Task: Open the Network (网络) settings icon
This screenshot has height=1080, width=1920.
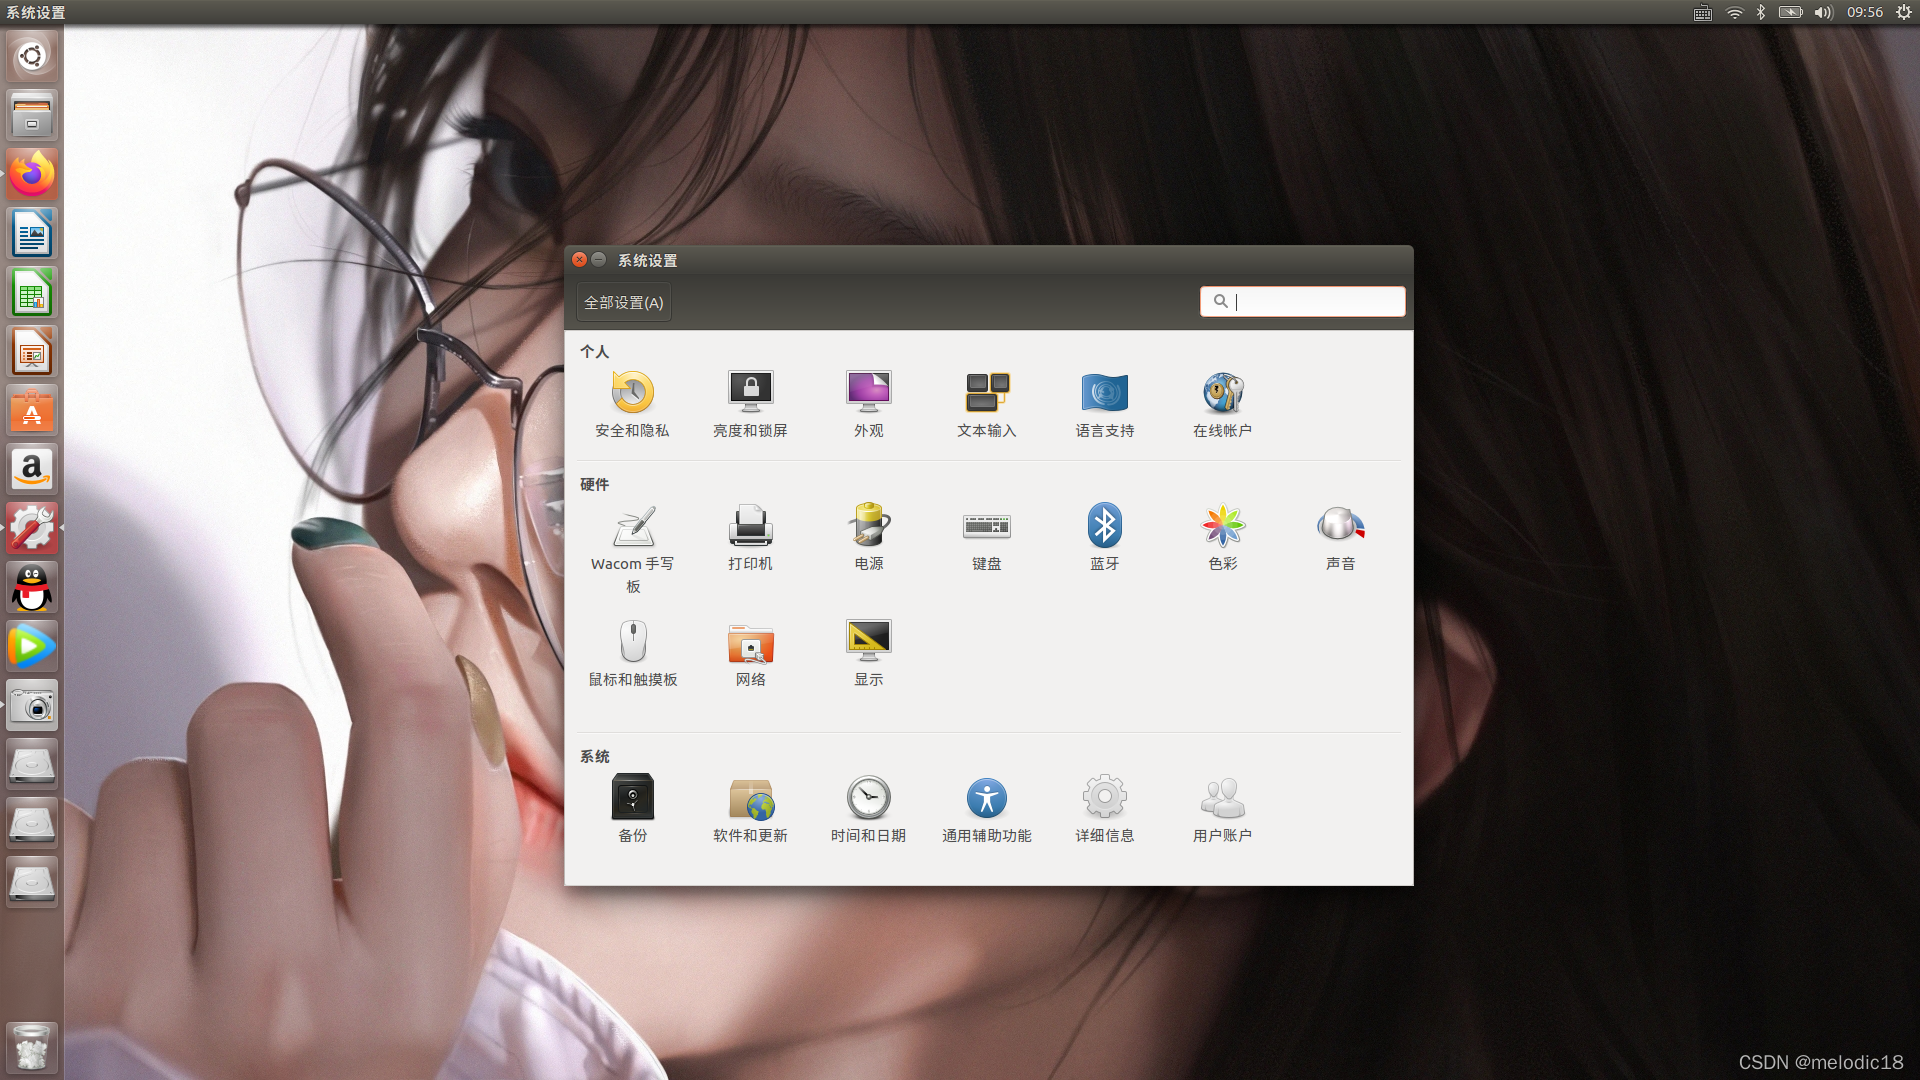Action: 750,642
